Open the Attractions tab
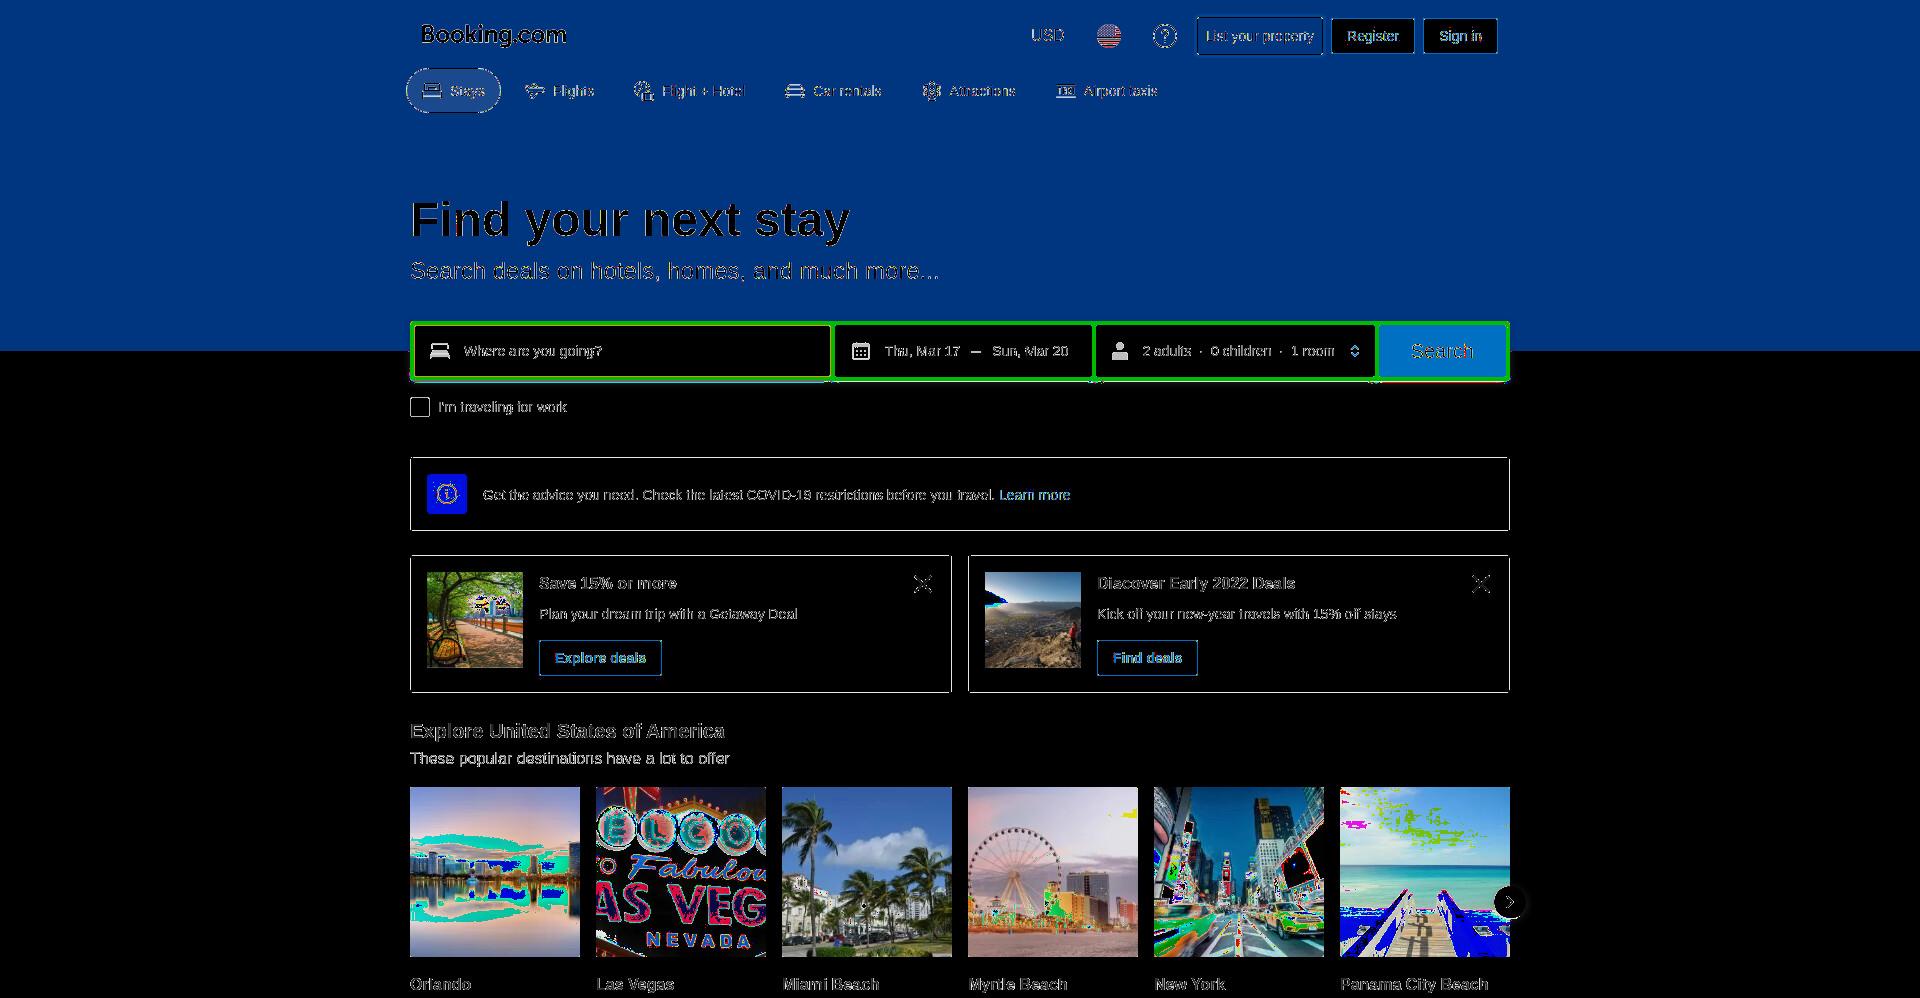The height and width of the screenshot is (998, 1920). [x=968, y=91]
